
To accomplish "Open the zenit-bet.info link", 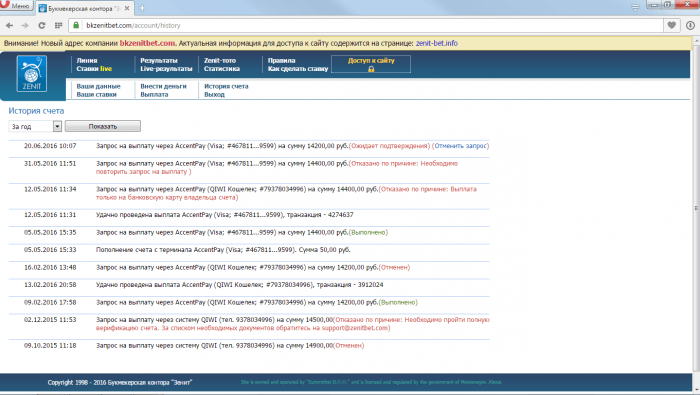I will (437, 43).
